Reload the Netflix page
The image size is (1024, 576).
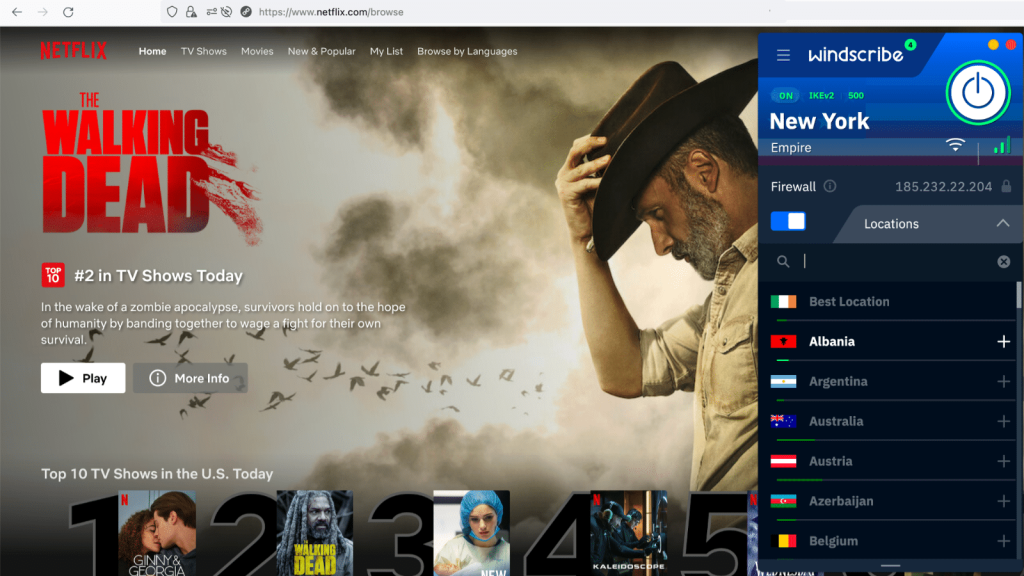click(68, 12)
